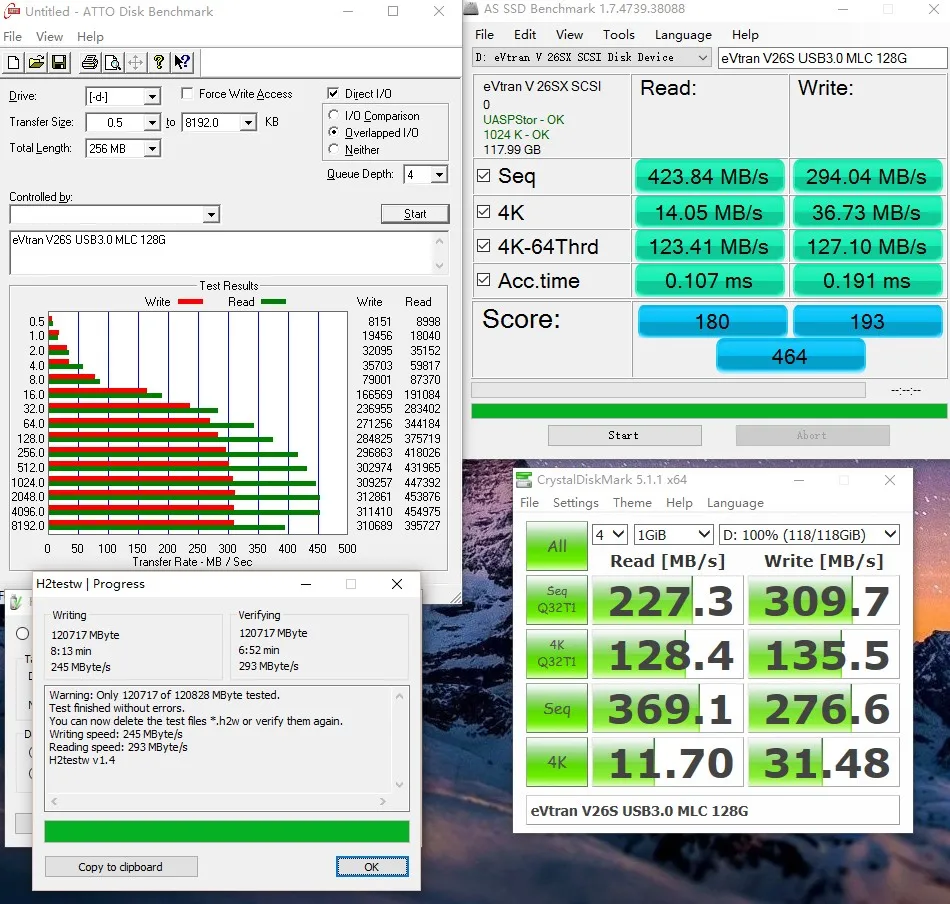
Task: Click the AS SSD Start button
Action: click(x=625, y=435)
